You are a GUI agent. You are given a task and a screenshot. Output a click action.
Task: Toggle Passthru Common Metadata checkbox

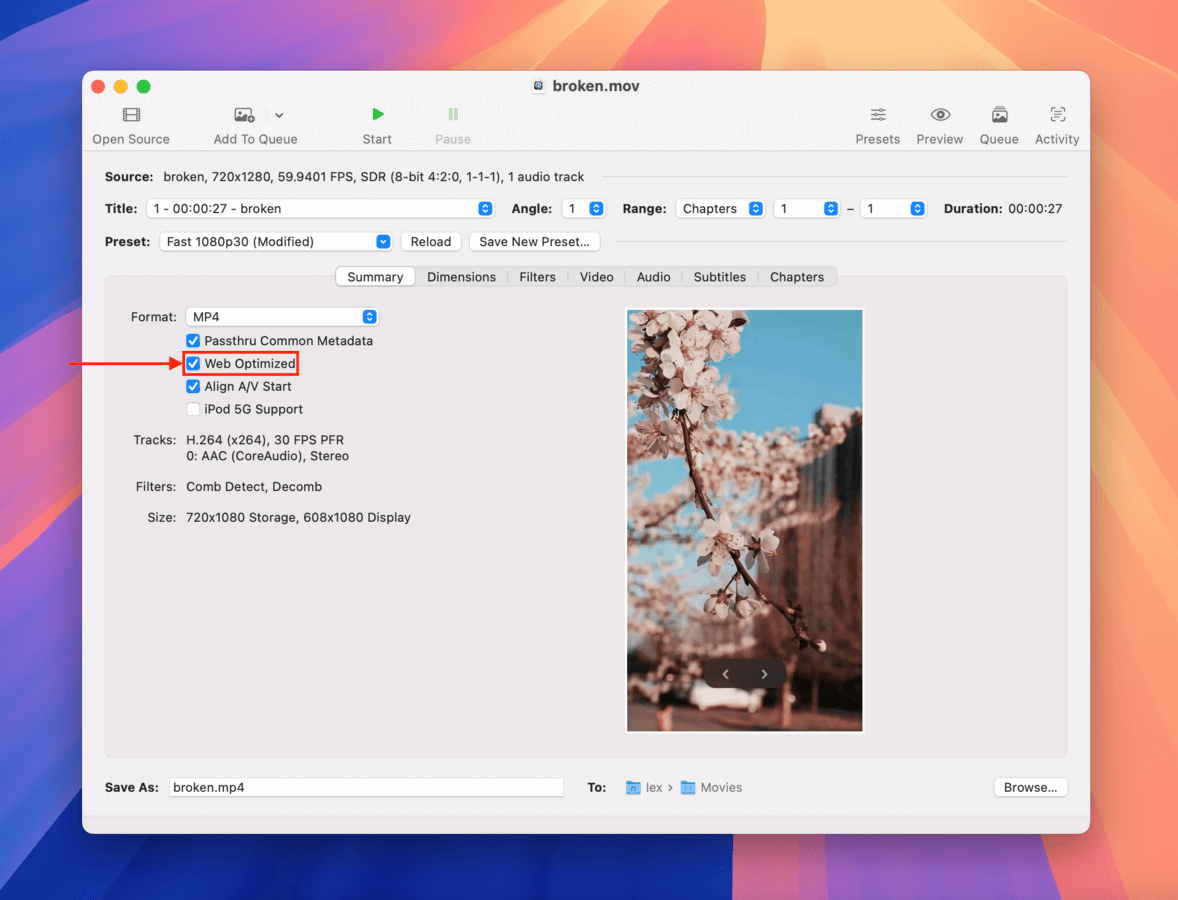coord(193,341)
